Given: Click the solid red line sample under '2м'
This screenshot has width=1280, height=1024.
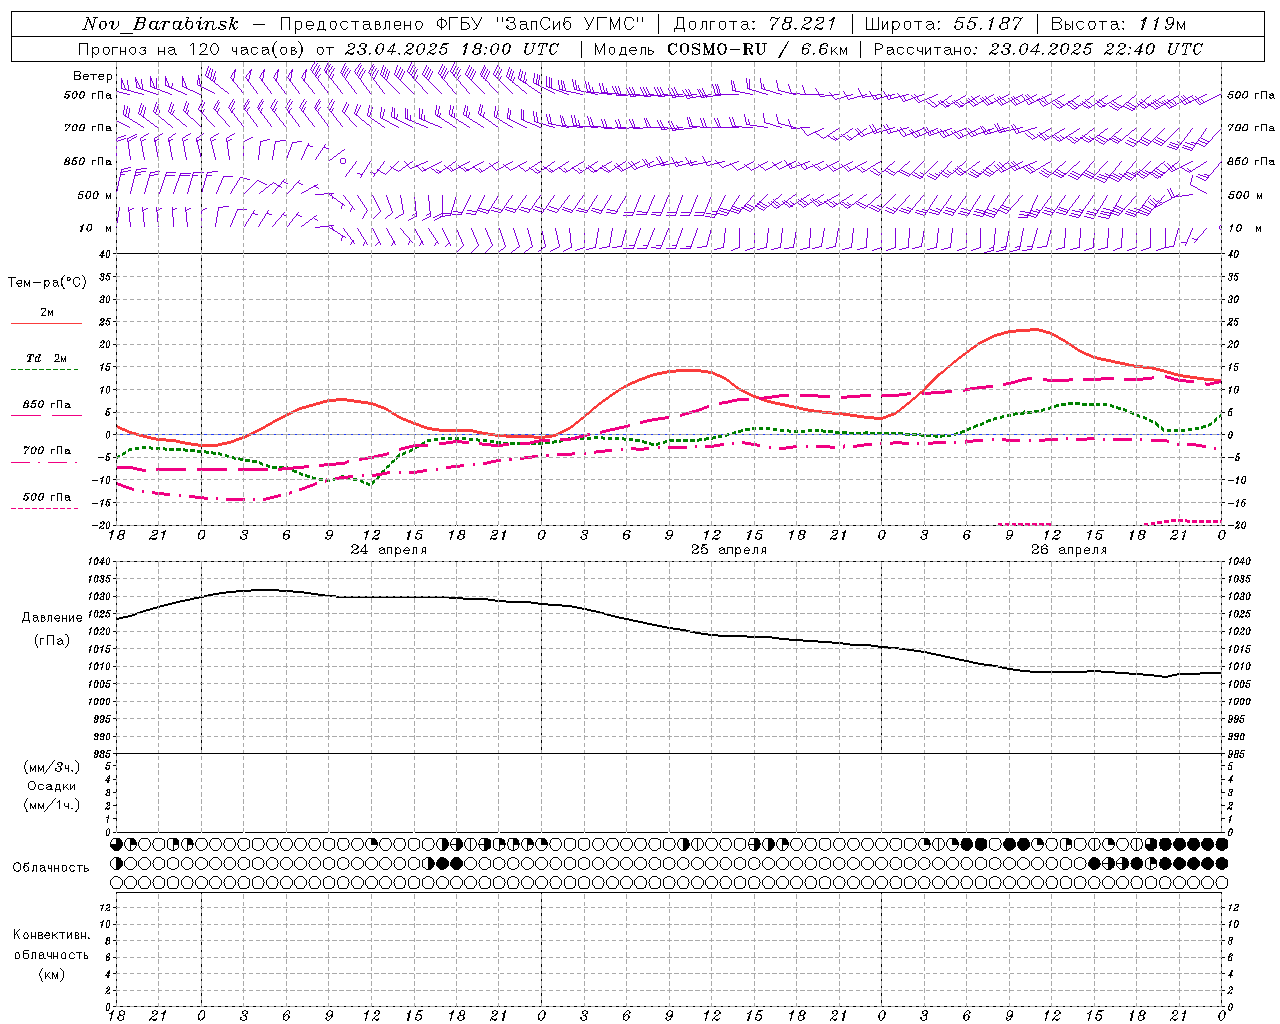Looking at the screenshot, I should point(46,324).
